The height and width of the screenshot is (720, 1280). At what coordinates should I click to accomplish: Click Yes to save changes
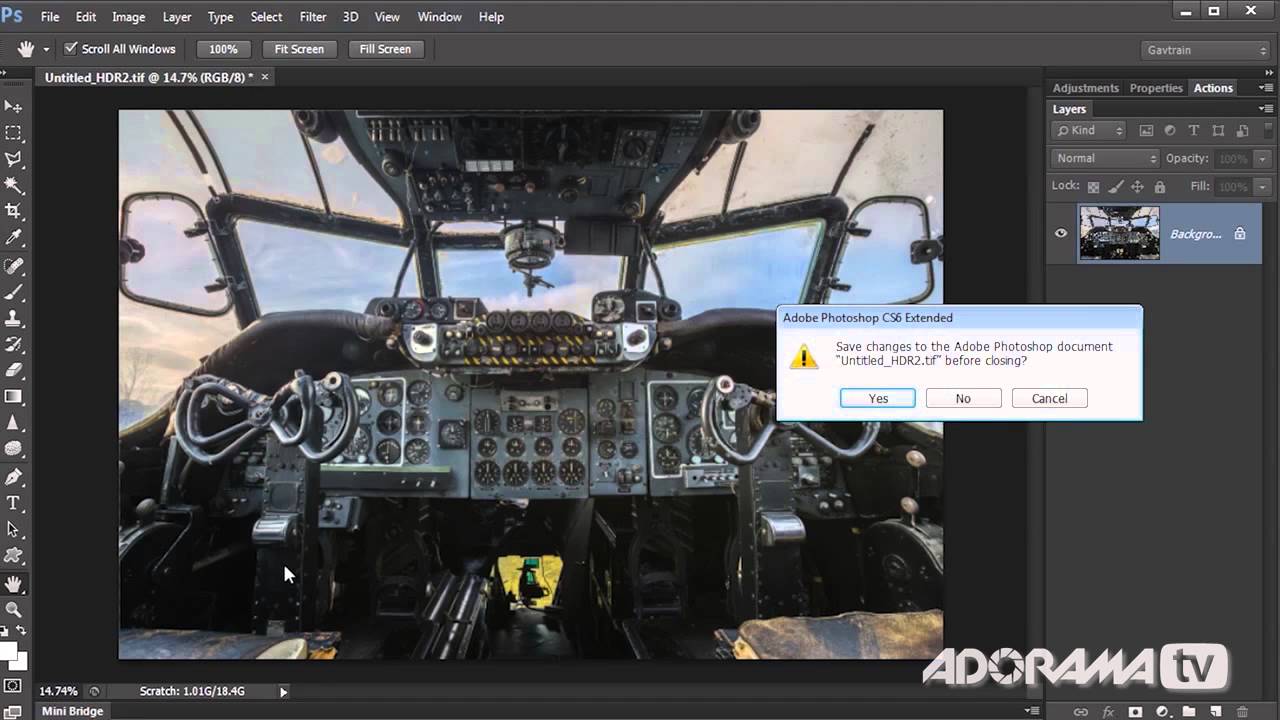[878, 398]
